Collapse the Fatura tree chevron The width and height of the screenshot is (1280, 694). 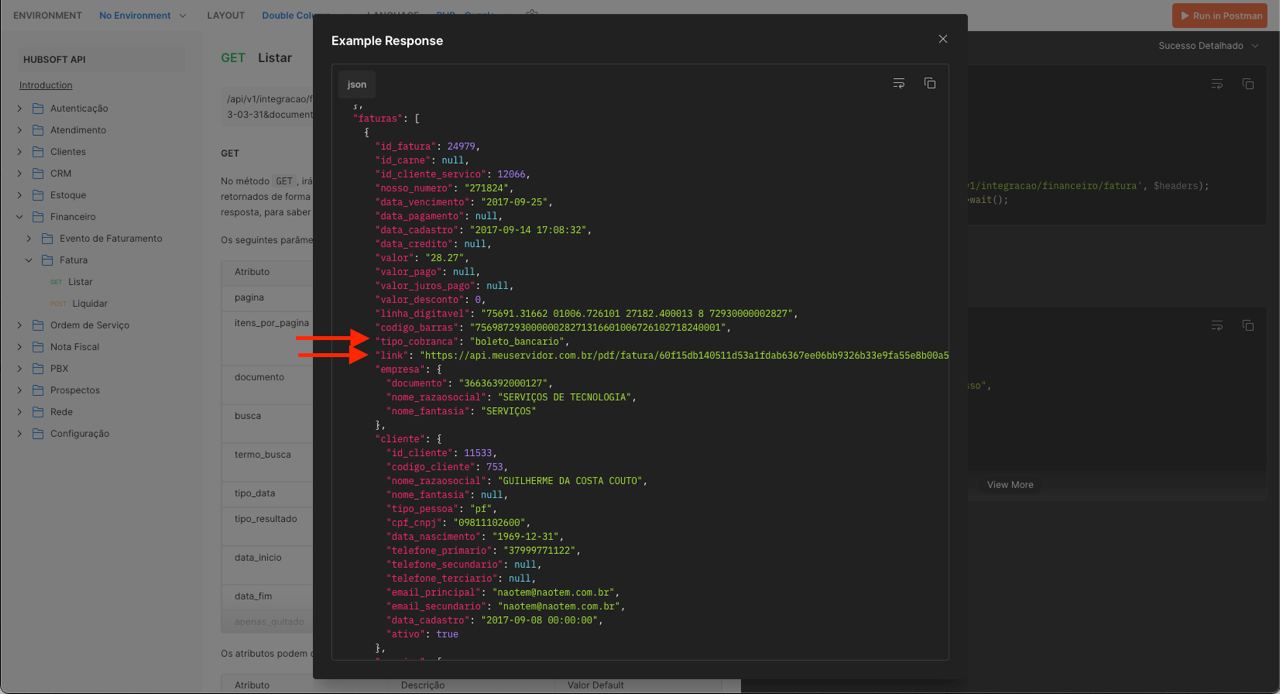pos(29,260)
